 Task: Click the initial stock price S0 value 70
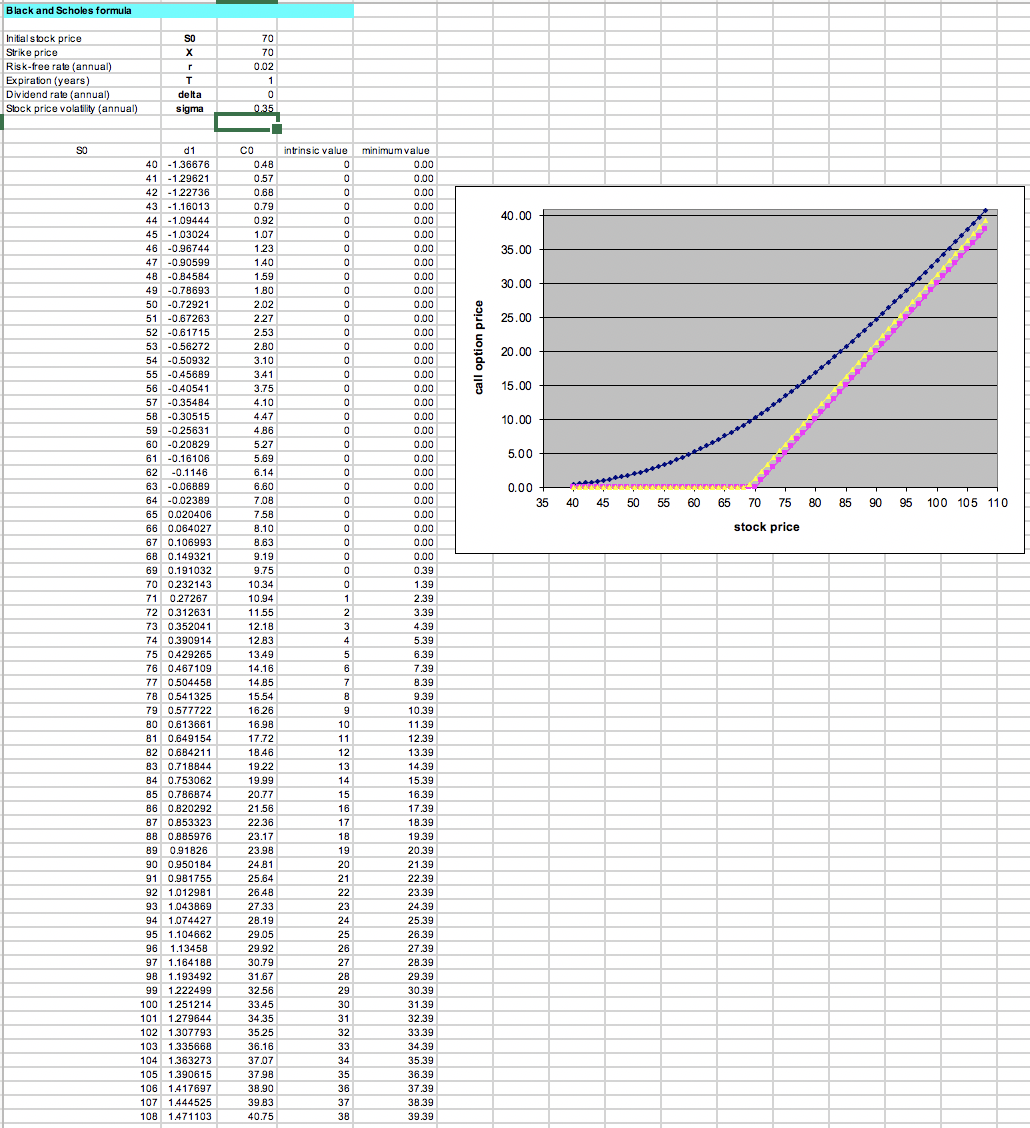coord(245,38)
